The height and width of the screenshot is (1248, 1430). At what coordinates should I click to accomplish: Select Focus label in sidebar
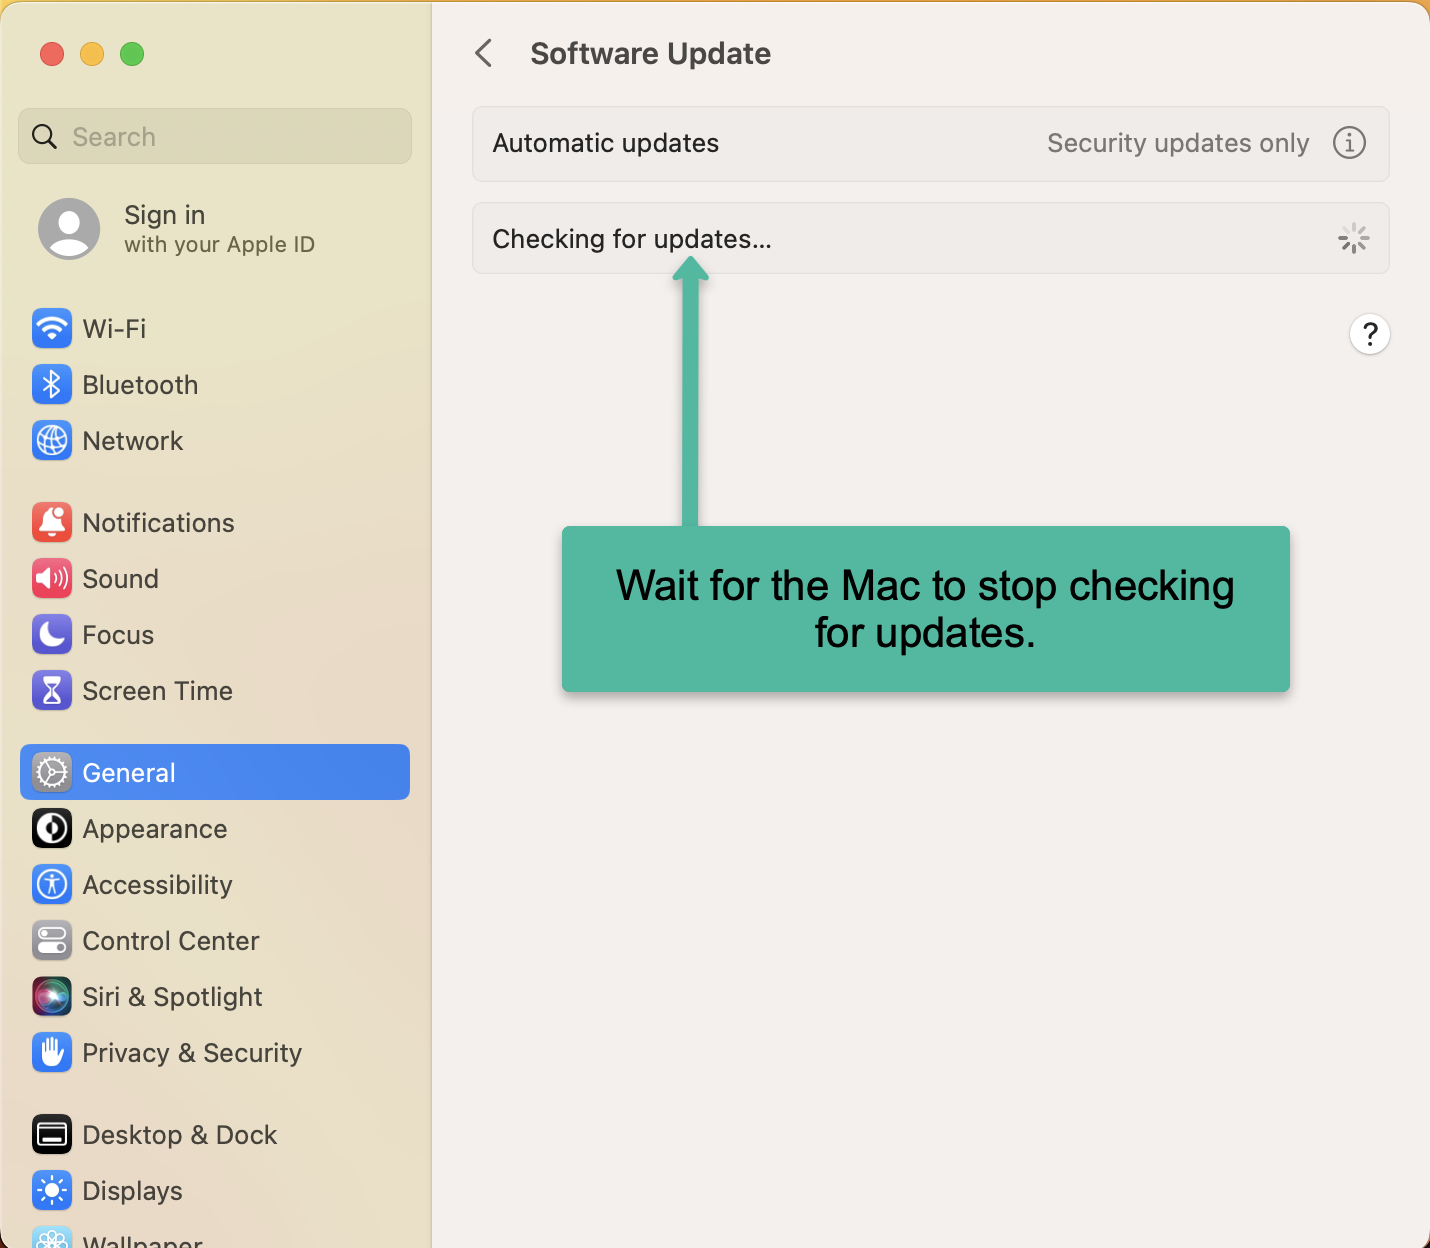[x=118, y=635]
